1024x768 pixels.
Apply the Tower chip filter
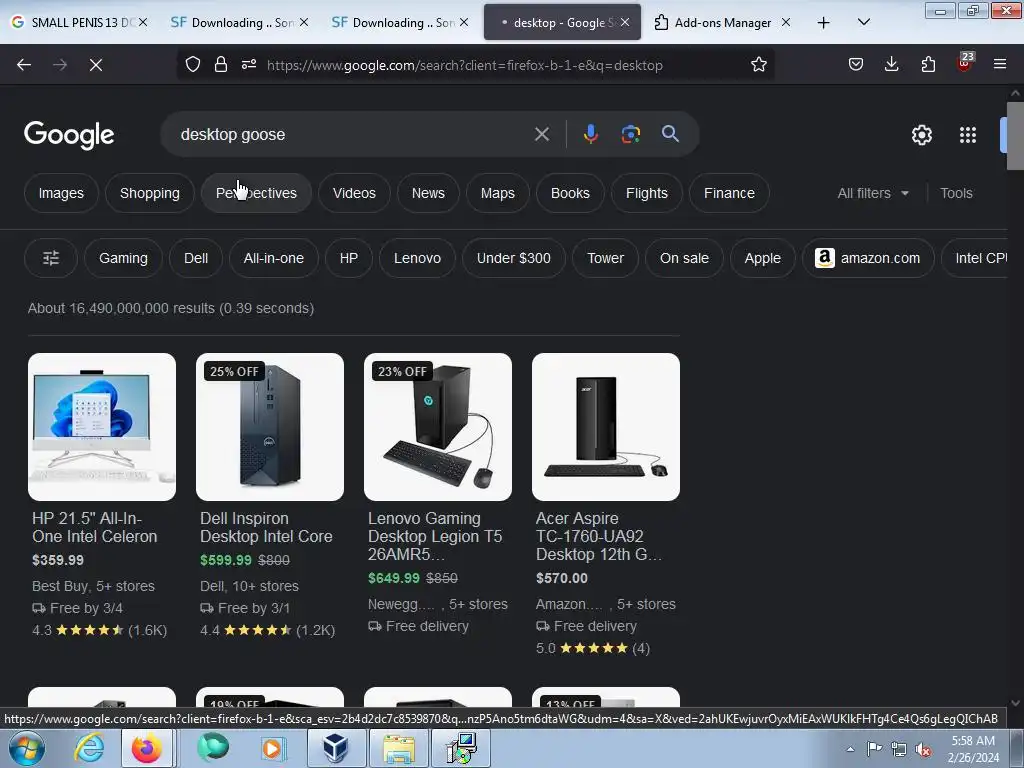pyautogui.click(x=605, y=258)
